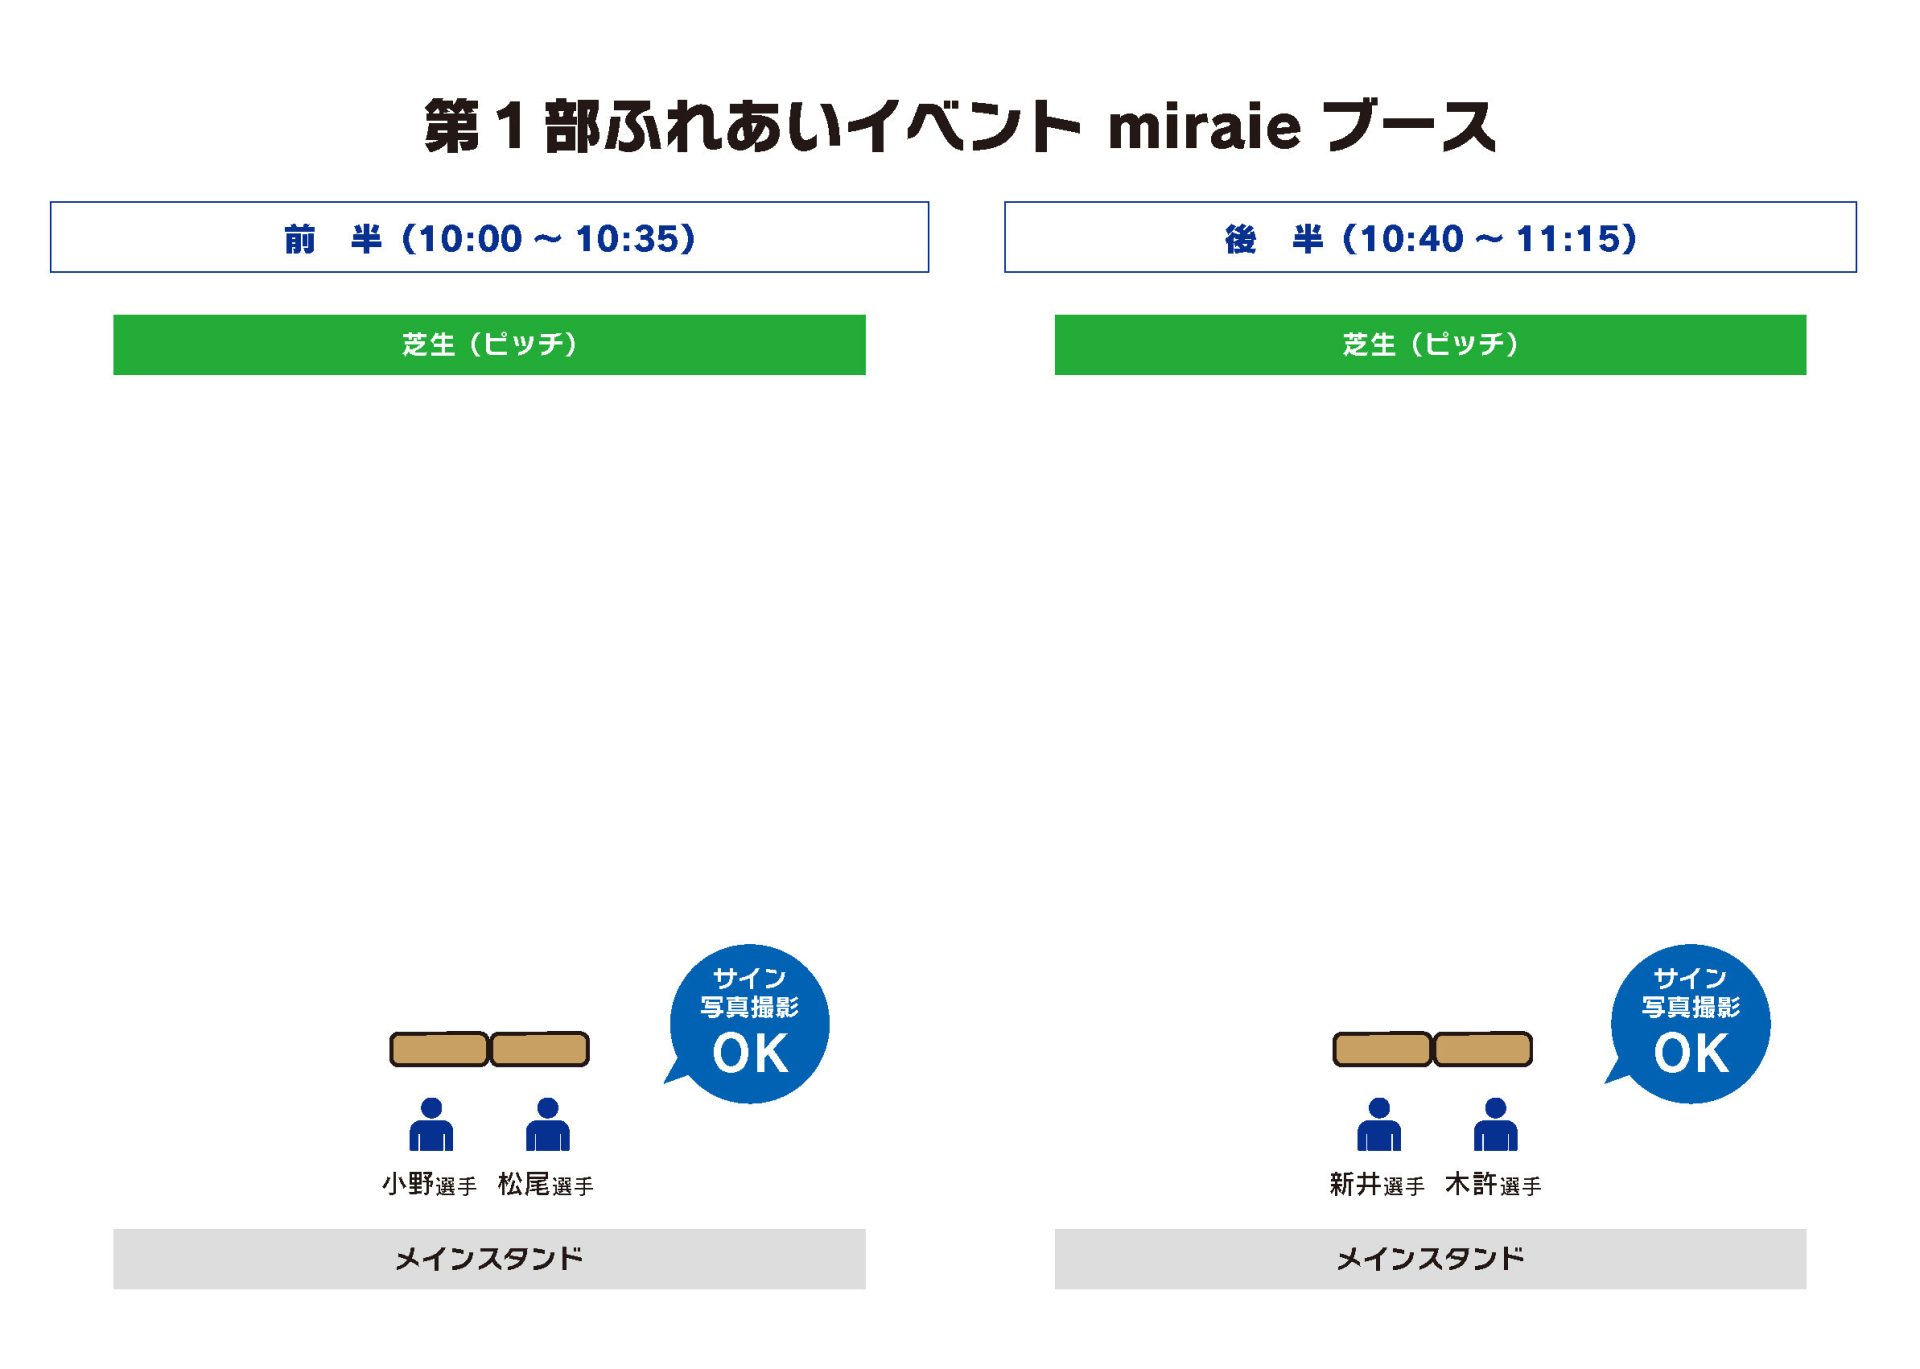Click the left メインスタンド gray bar
1920x1369 pixels.
click(489, 1259)
